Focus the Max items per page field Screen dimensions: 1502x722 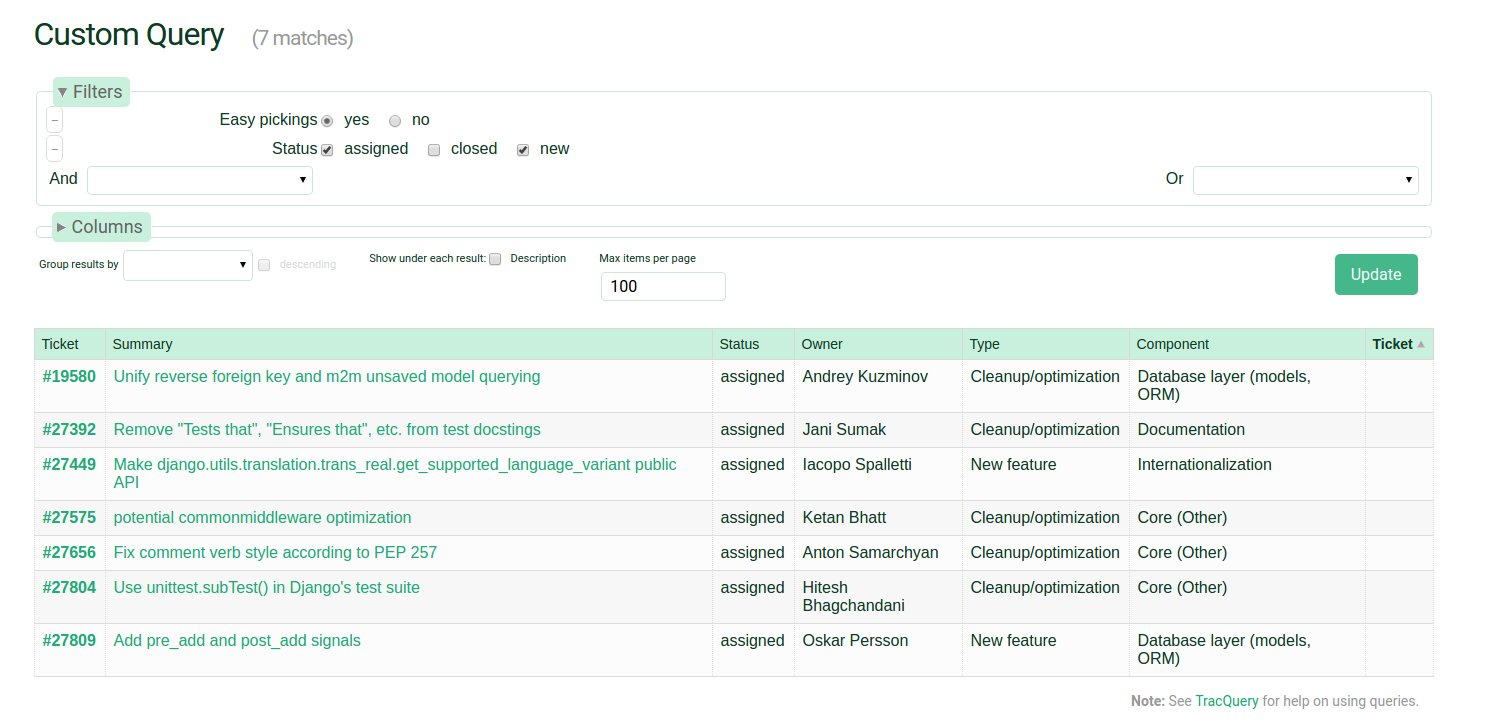coord(663,286)
